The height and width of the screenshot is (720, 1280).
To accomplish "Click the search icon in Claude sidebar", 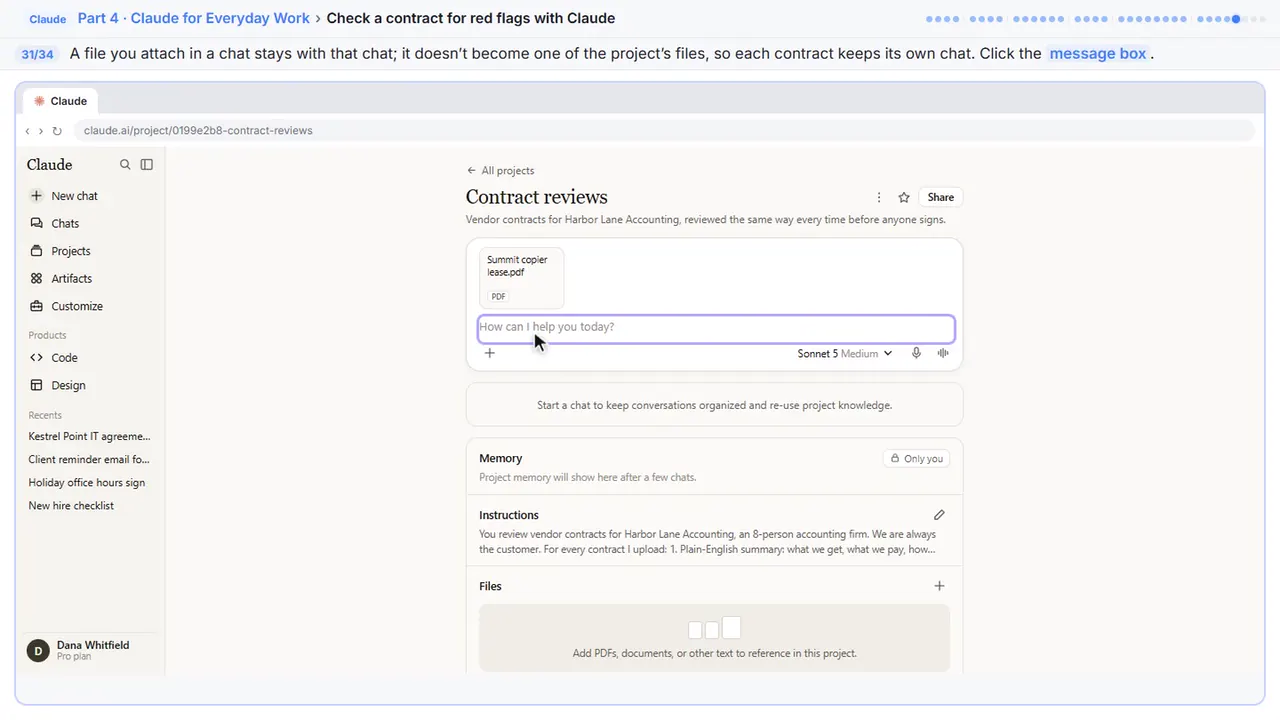I will click(x=125, y=165).
